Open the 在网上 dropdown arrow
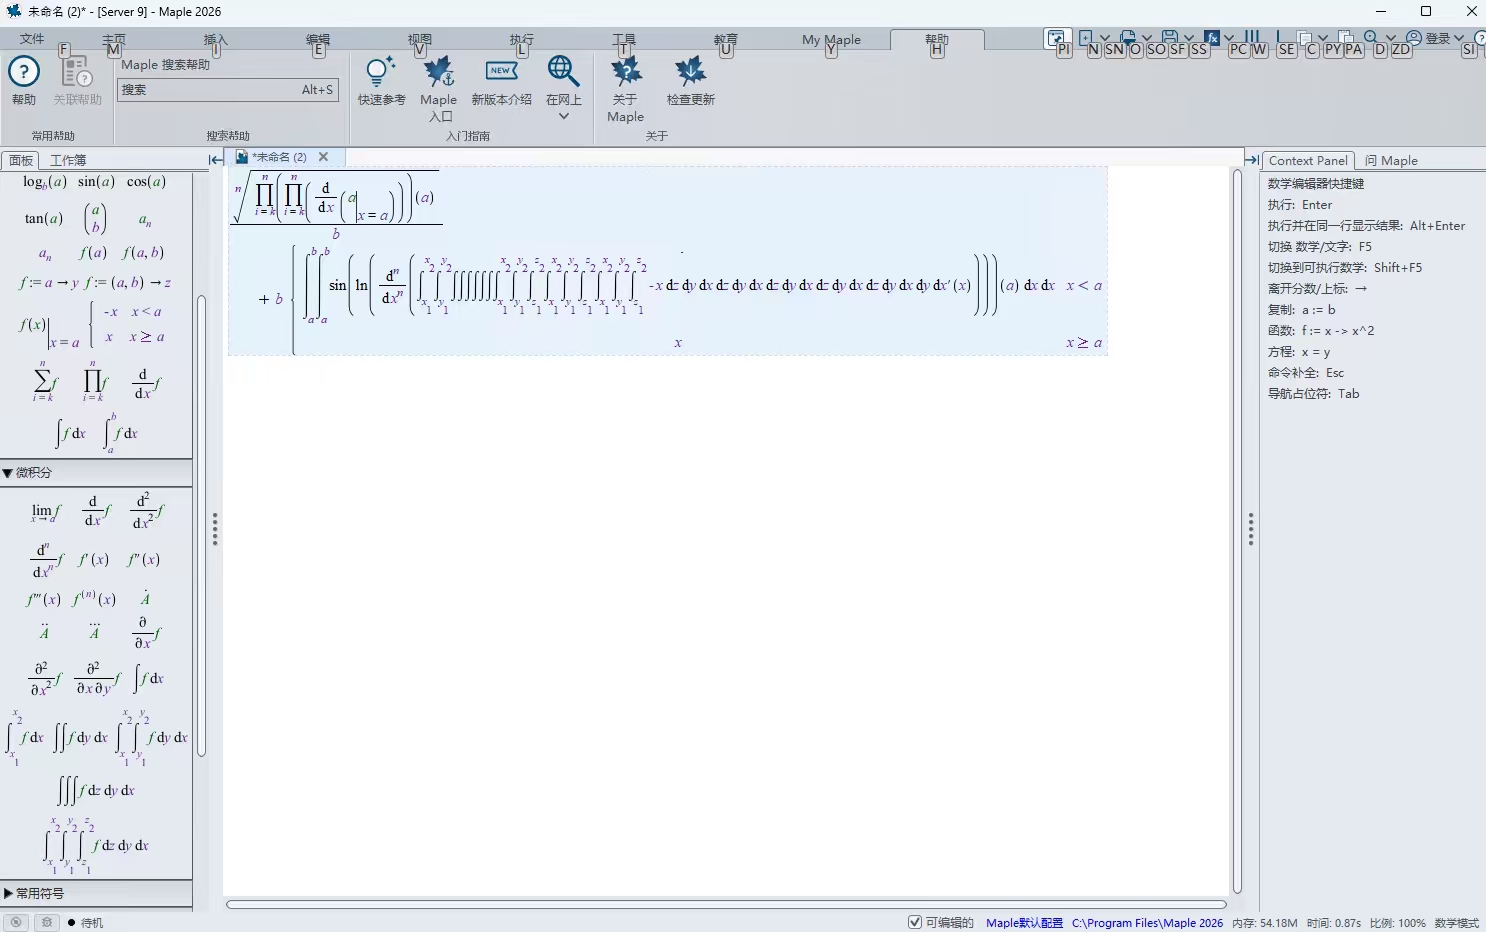Screen dimensions: 1486x932 point(563,117)
